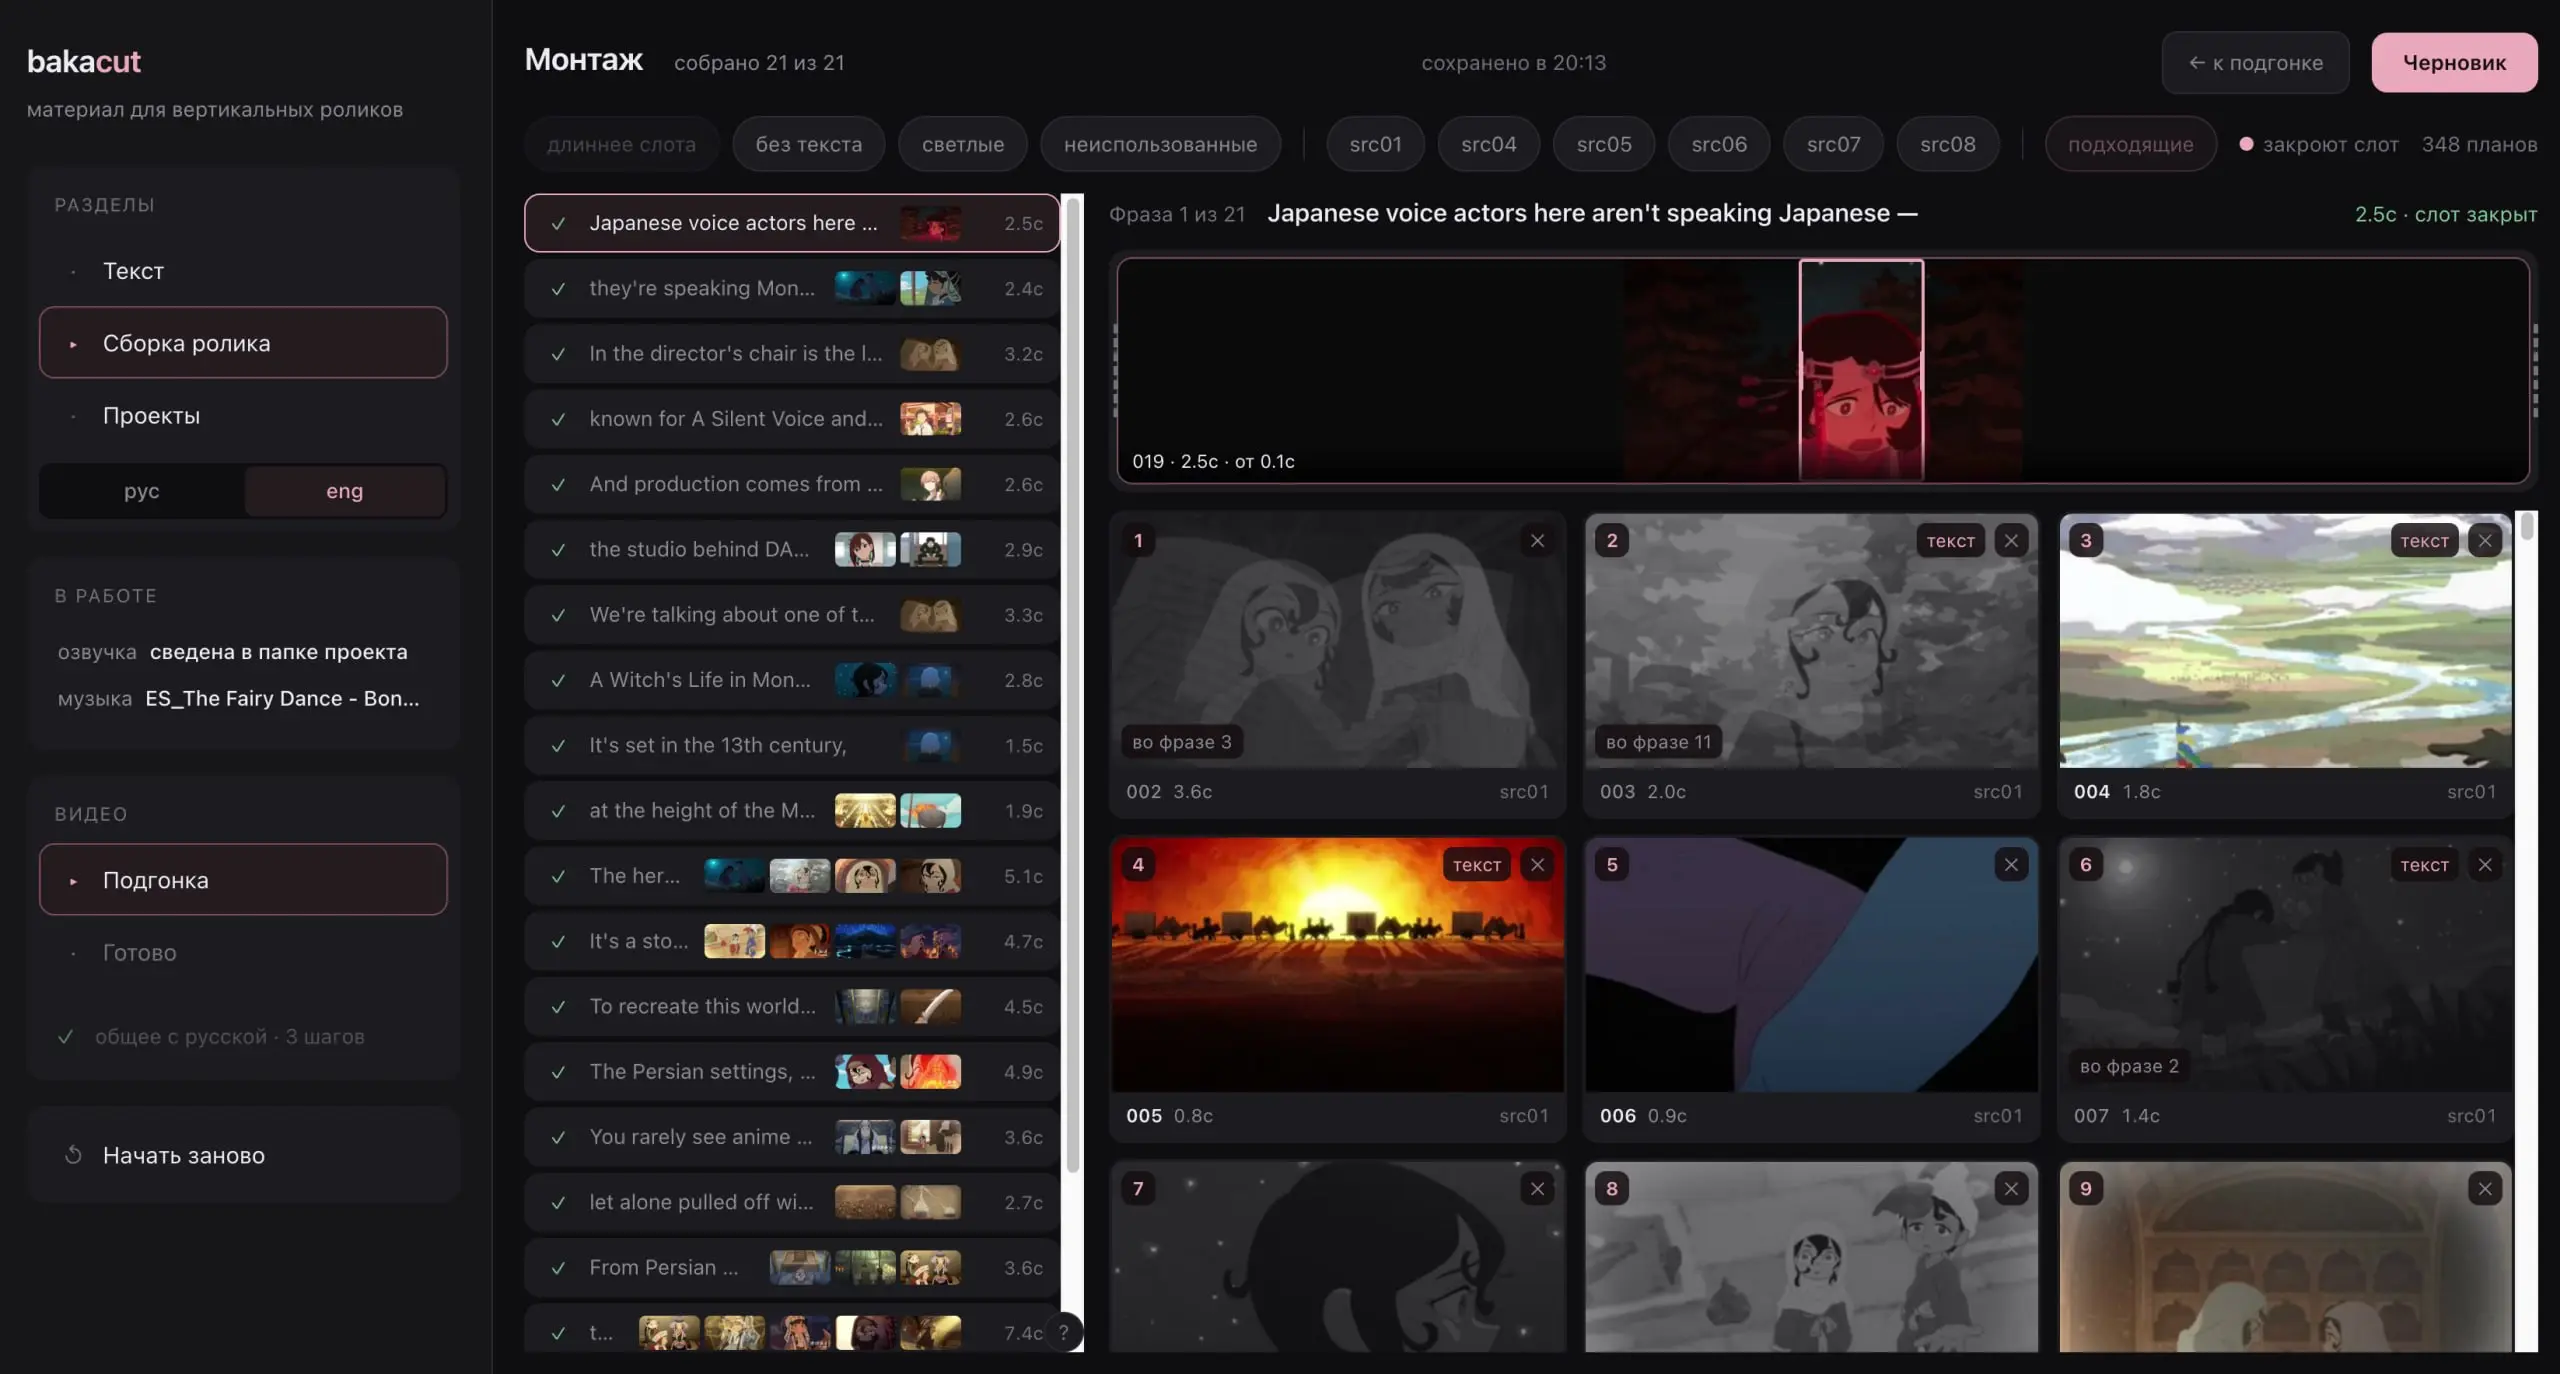The height and width of the screenshot is (1374, 2560).
Task: Open the 'Проекты' section
Action: 243,415
